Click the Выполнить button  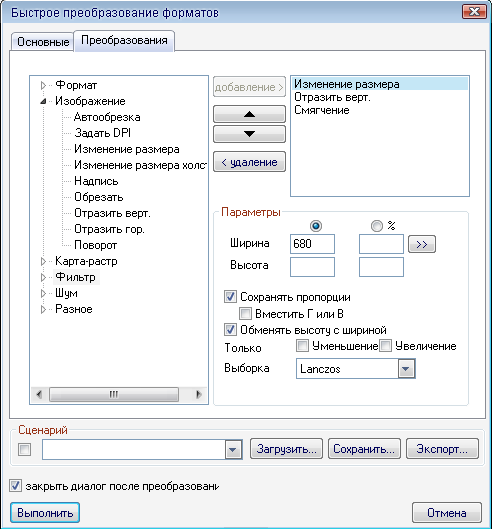pyautogui.click(x=45, y=513)
